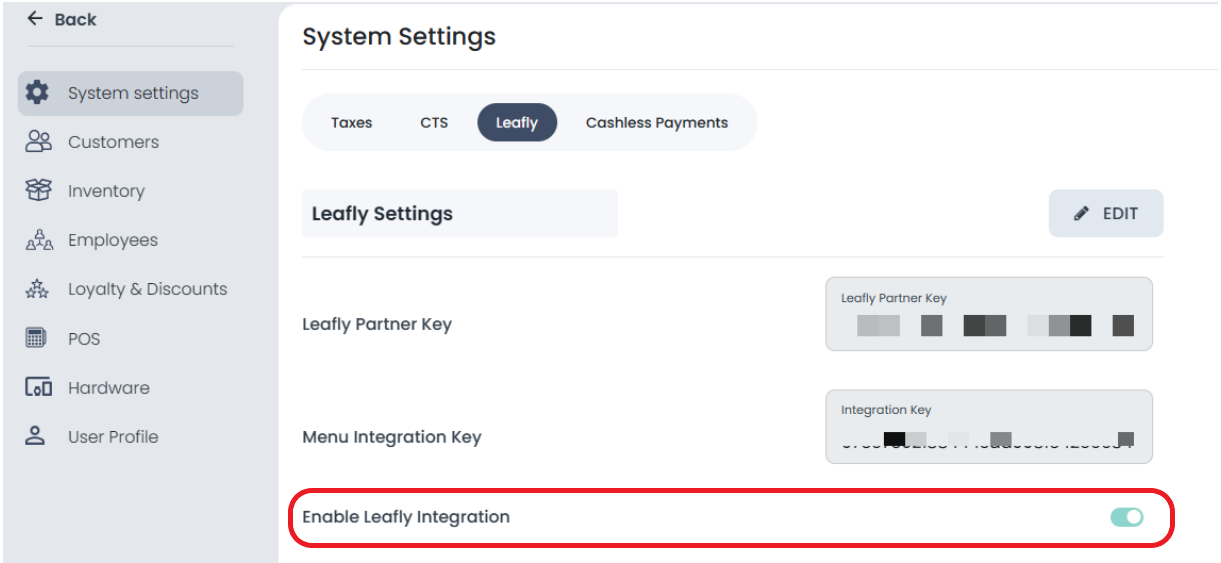Click the System Settings page title
The width and height of the screenshot is (1221, 563).
click(x=399, y=37)
